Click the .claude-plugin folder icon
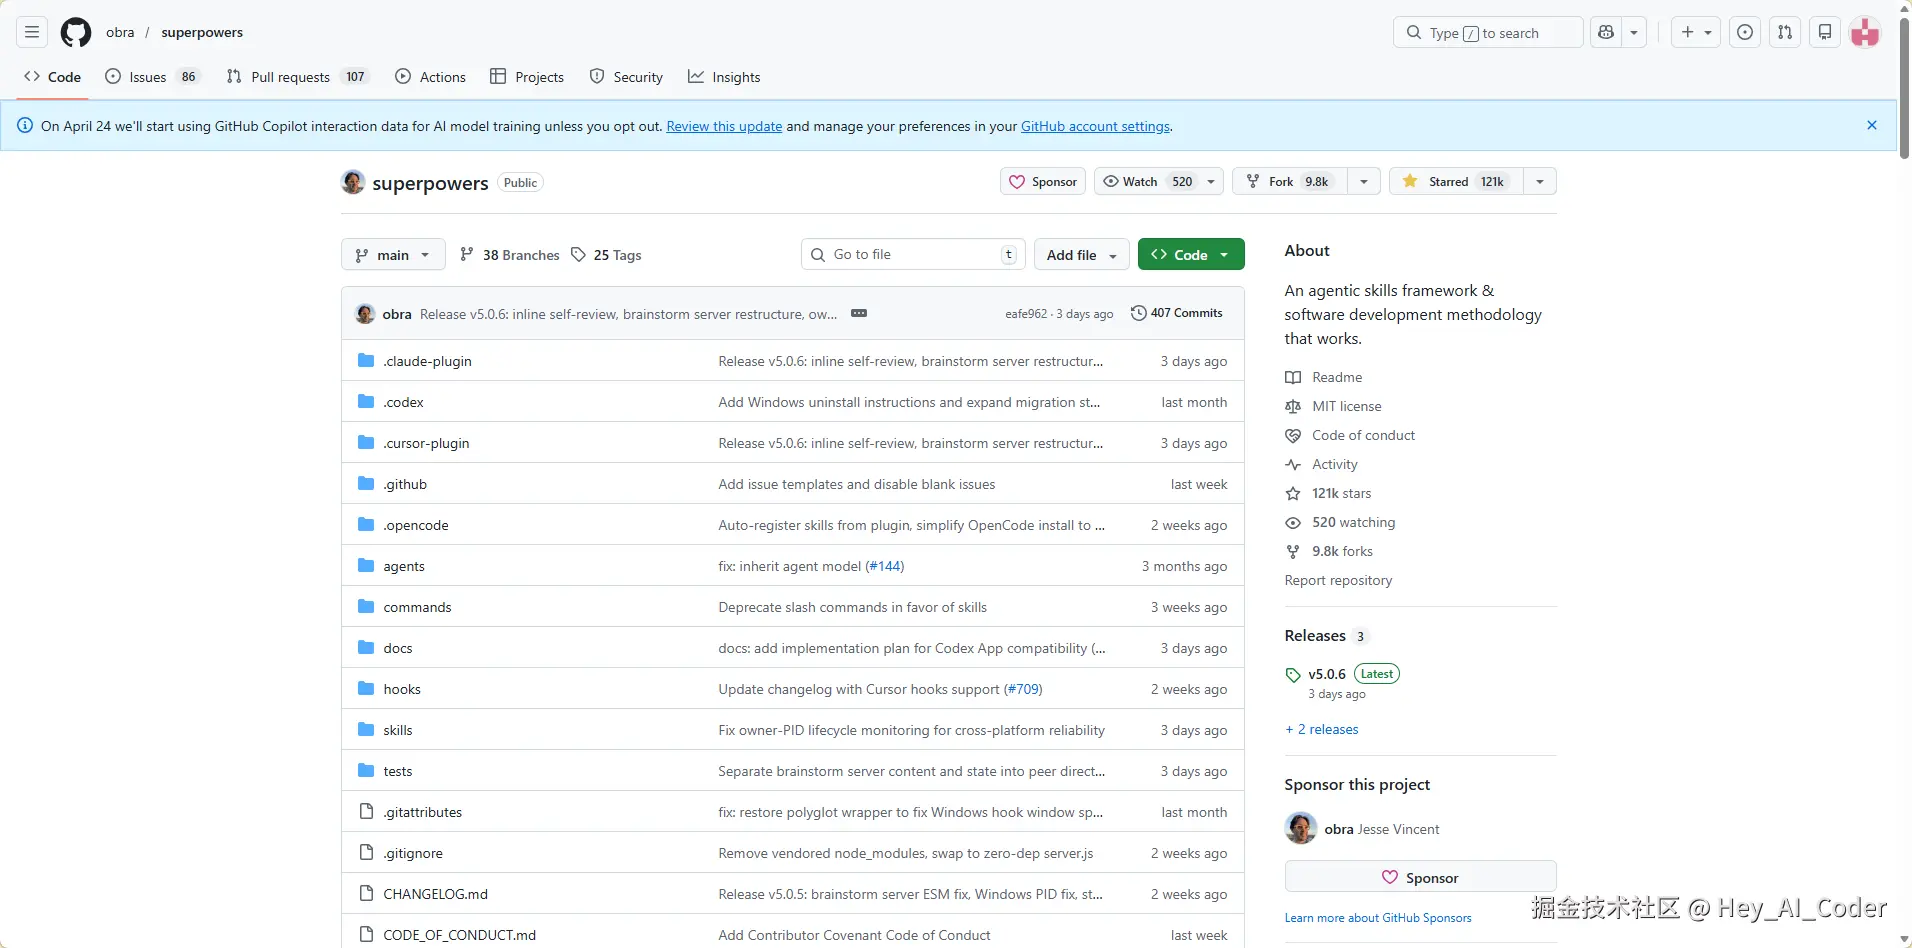 pyautogui.click(x=366, y=361)
